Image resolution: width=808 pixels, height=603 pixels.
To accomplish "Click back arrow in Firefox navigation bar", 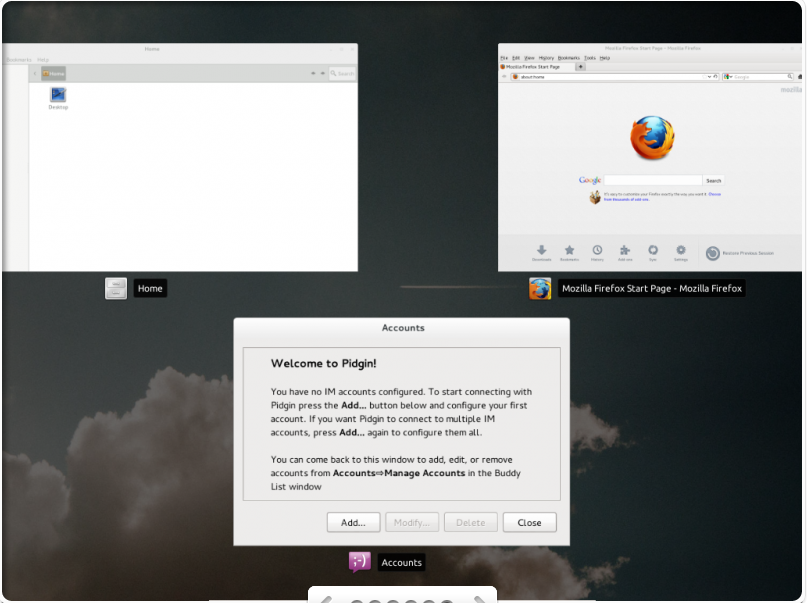I will (x=504, y=76).
